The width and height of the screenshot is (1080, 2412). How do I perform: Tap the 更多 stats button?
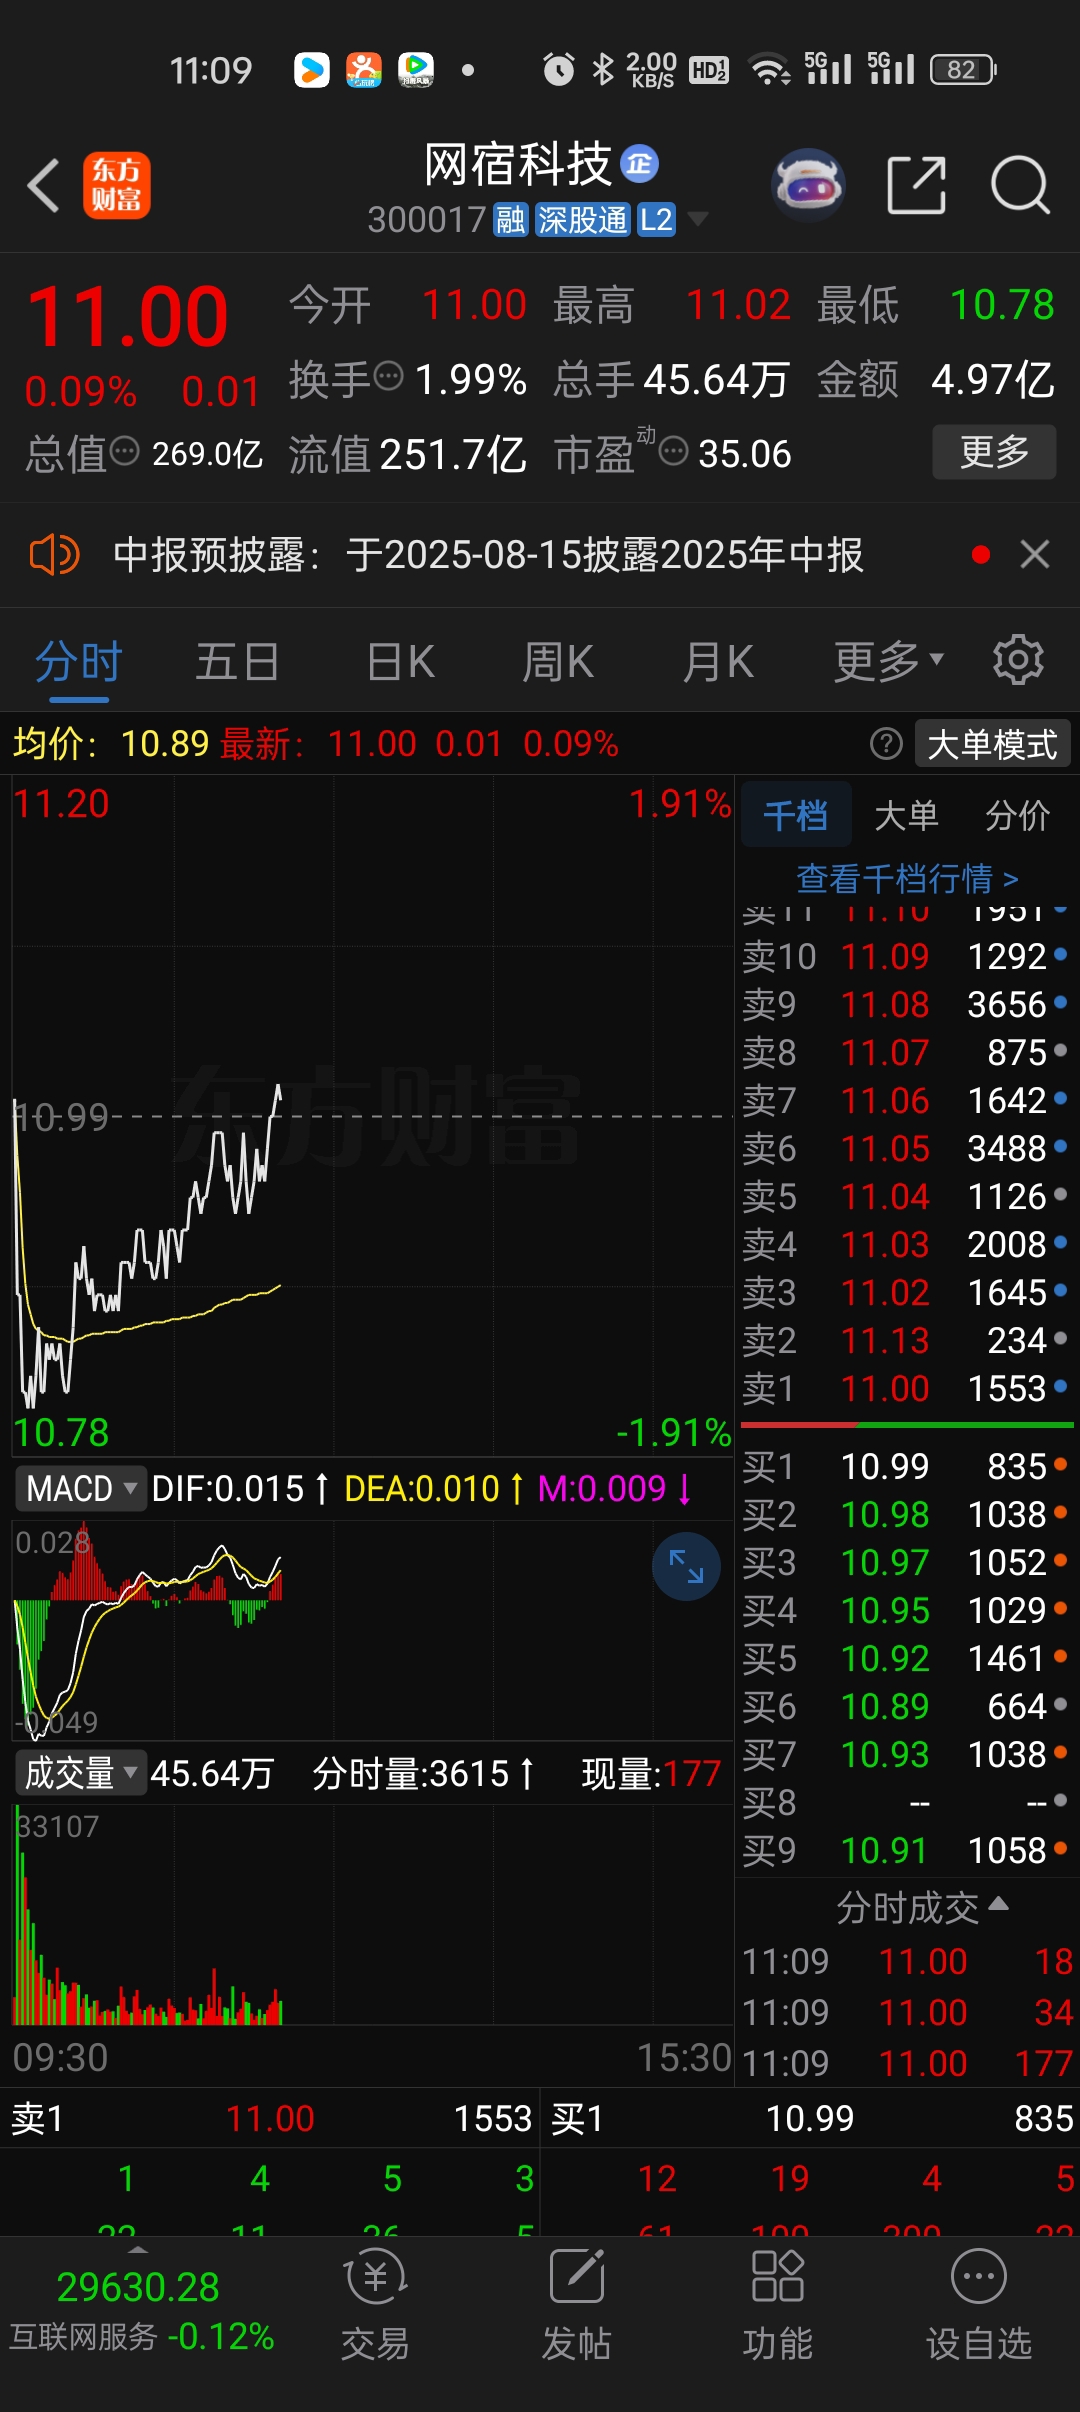point(994,452)
